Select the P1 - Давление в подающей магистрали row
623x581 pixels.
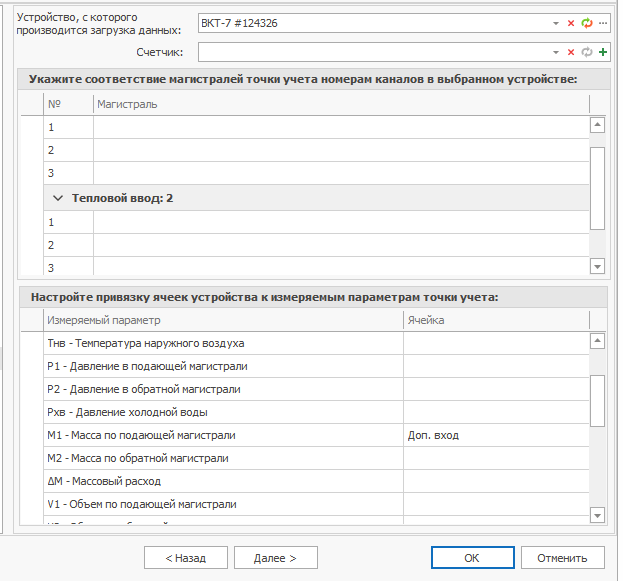(223, 366)
